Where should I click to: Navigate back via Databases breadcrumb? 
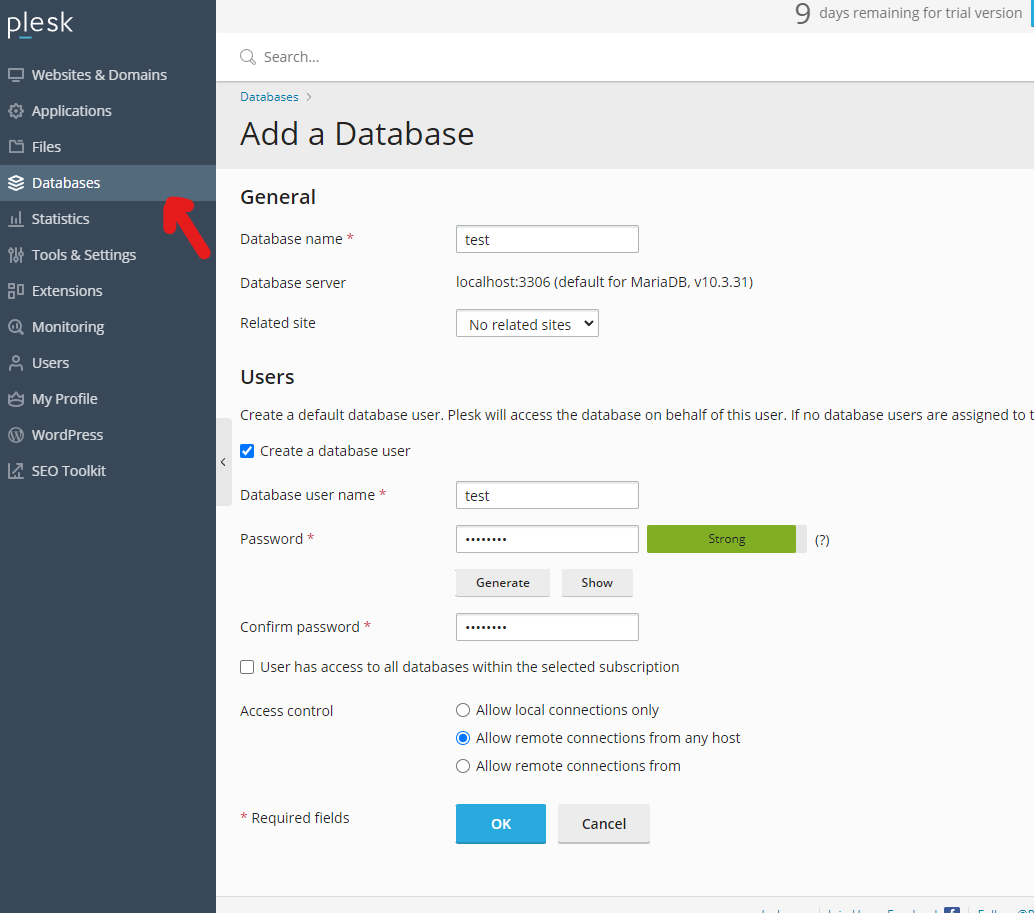(x=269, y=96)
